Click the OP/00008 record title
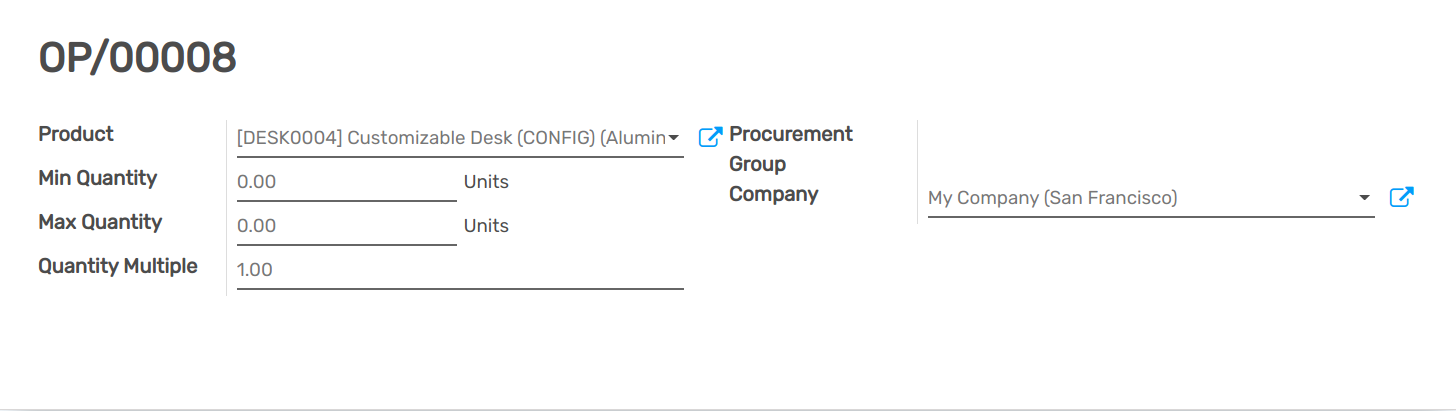 (138, 58)
